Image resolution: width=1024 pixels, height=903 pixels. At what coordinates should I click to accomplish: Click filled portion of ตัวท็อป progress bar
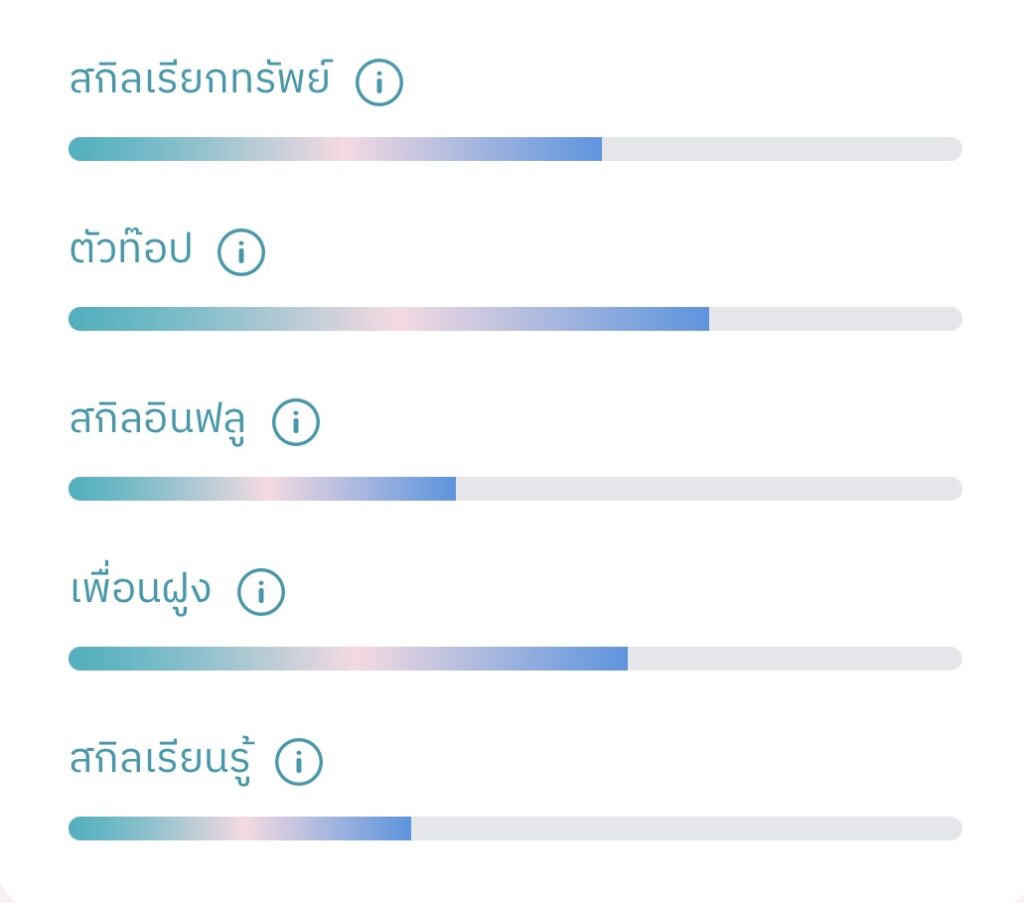pyautogui.click(x=388, y=319)
